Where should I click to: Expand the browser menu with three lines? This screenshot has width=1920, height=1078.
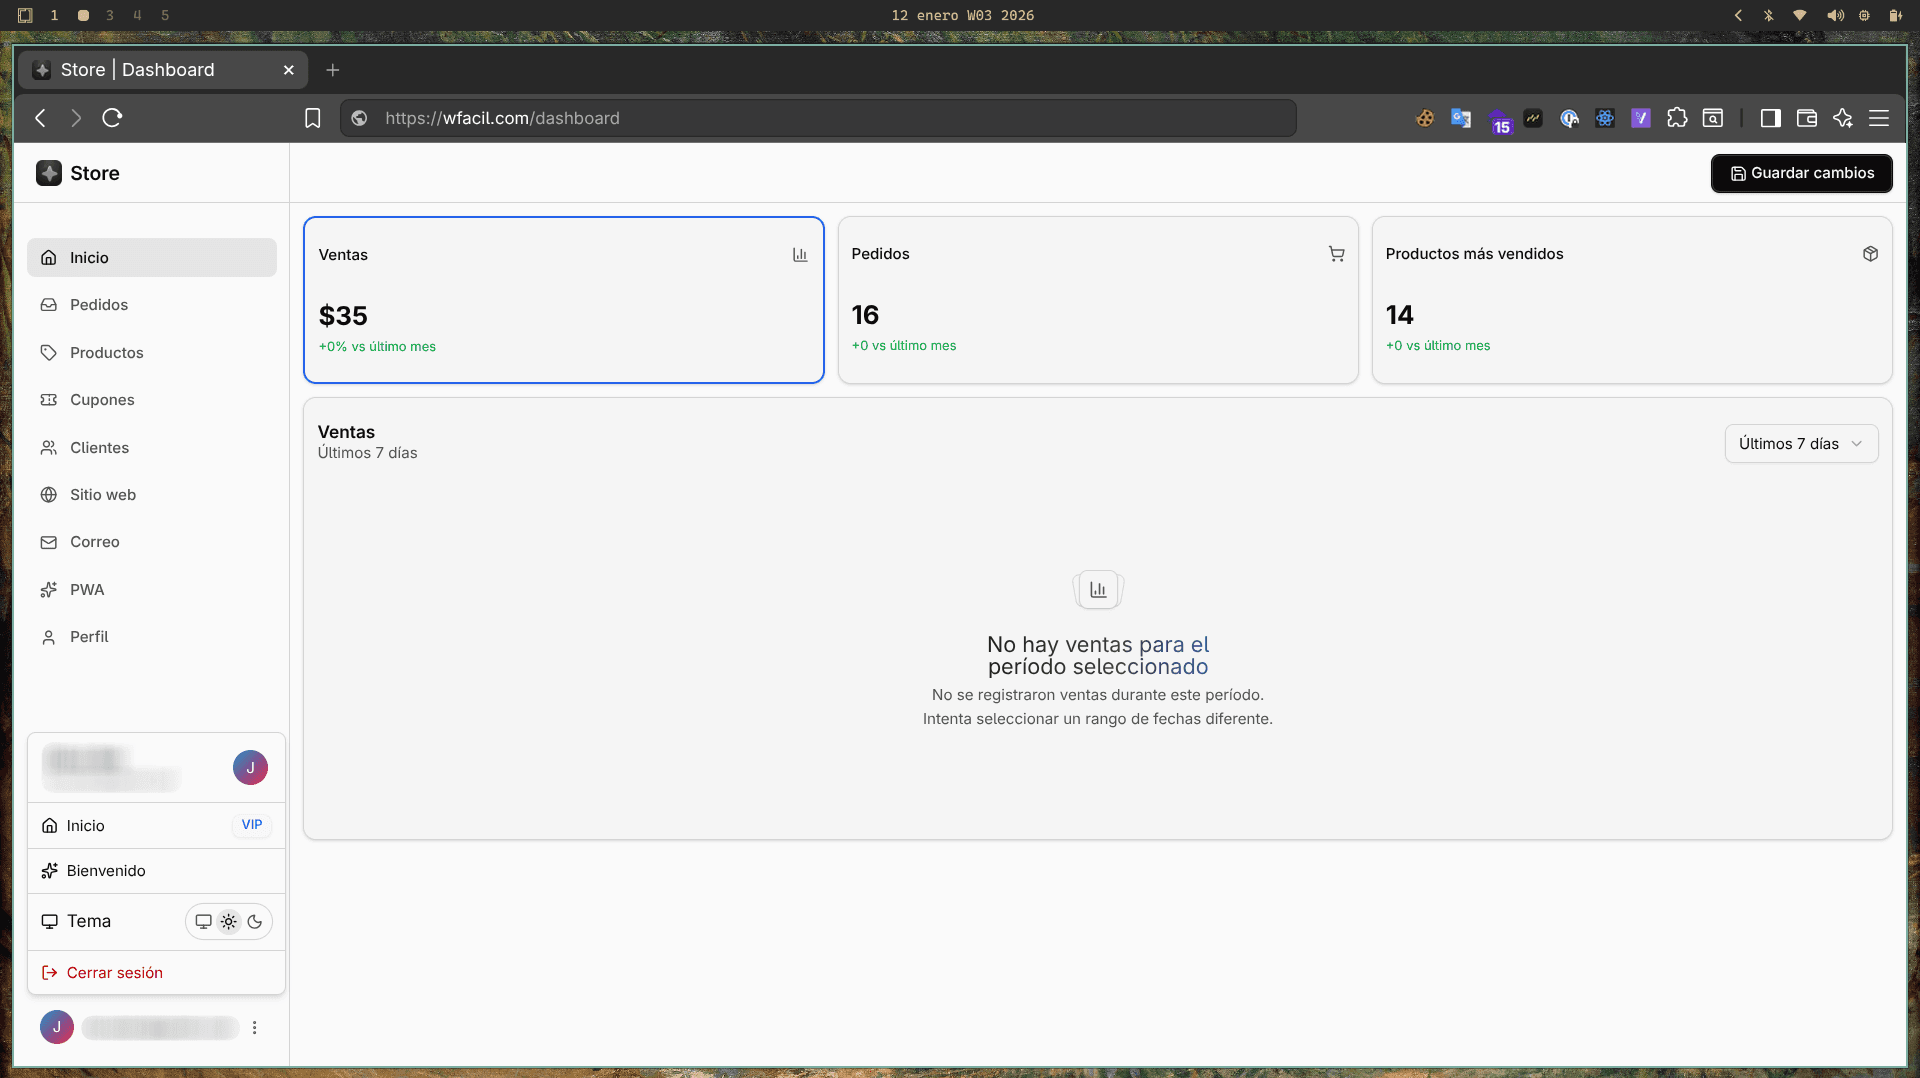click(1879, 117)
